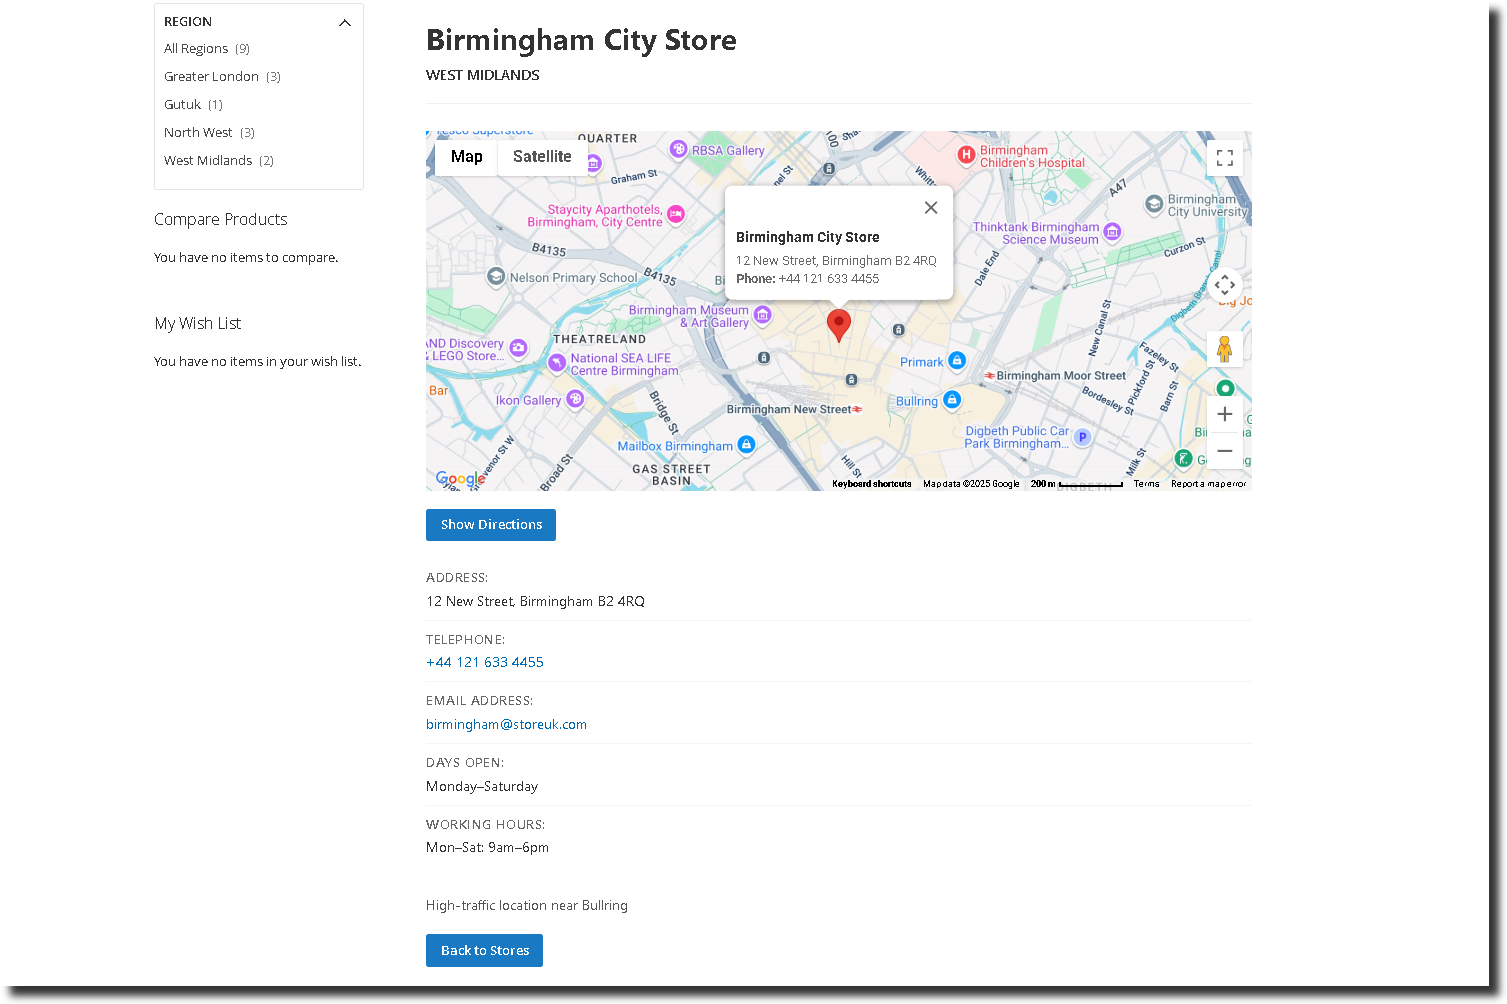Viewport: 1507px width, 1004px height.
Task: Switch to Satellite map view
Action: (542, 157)
